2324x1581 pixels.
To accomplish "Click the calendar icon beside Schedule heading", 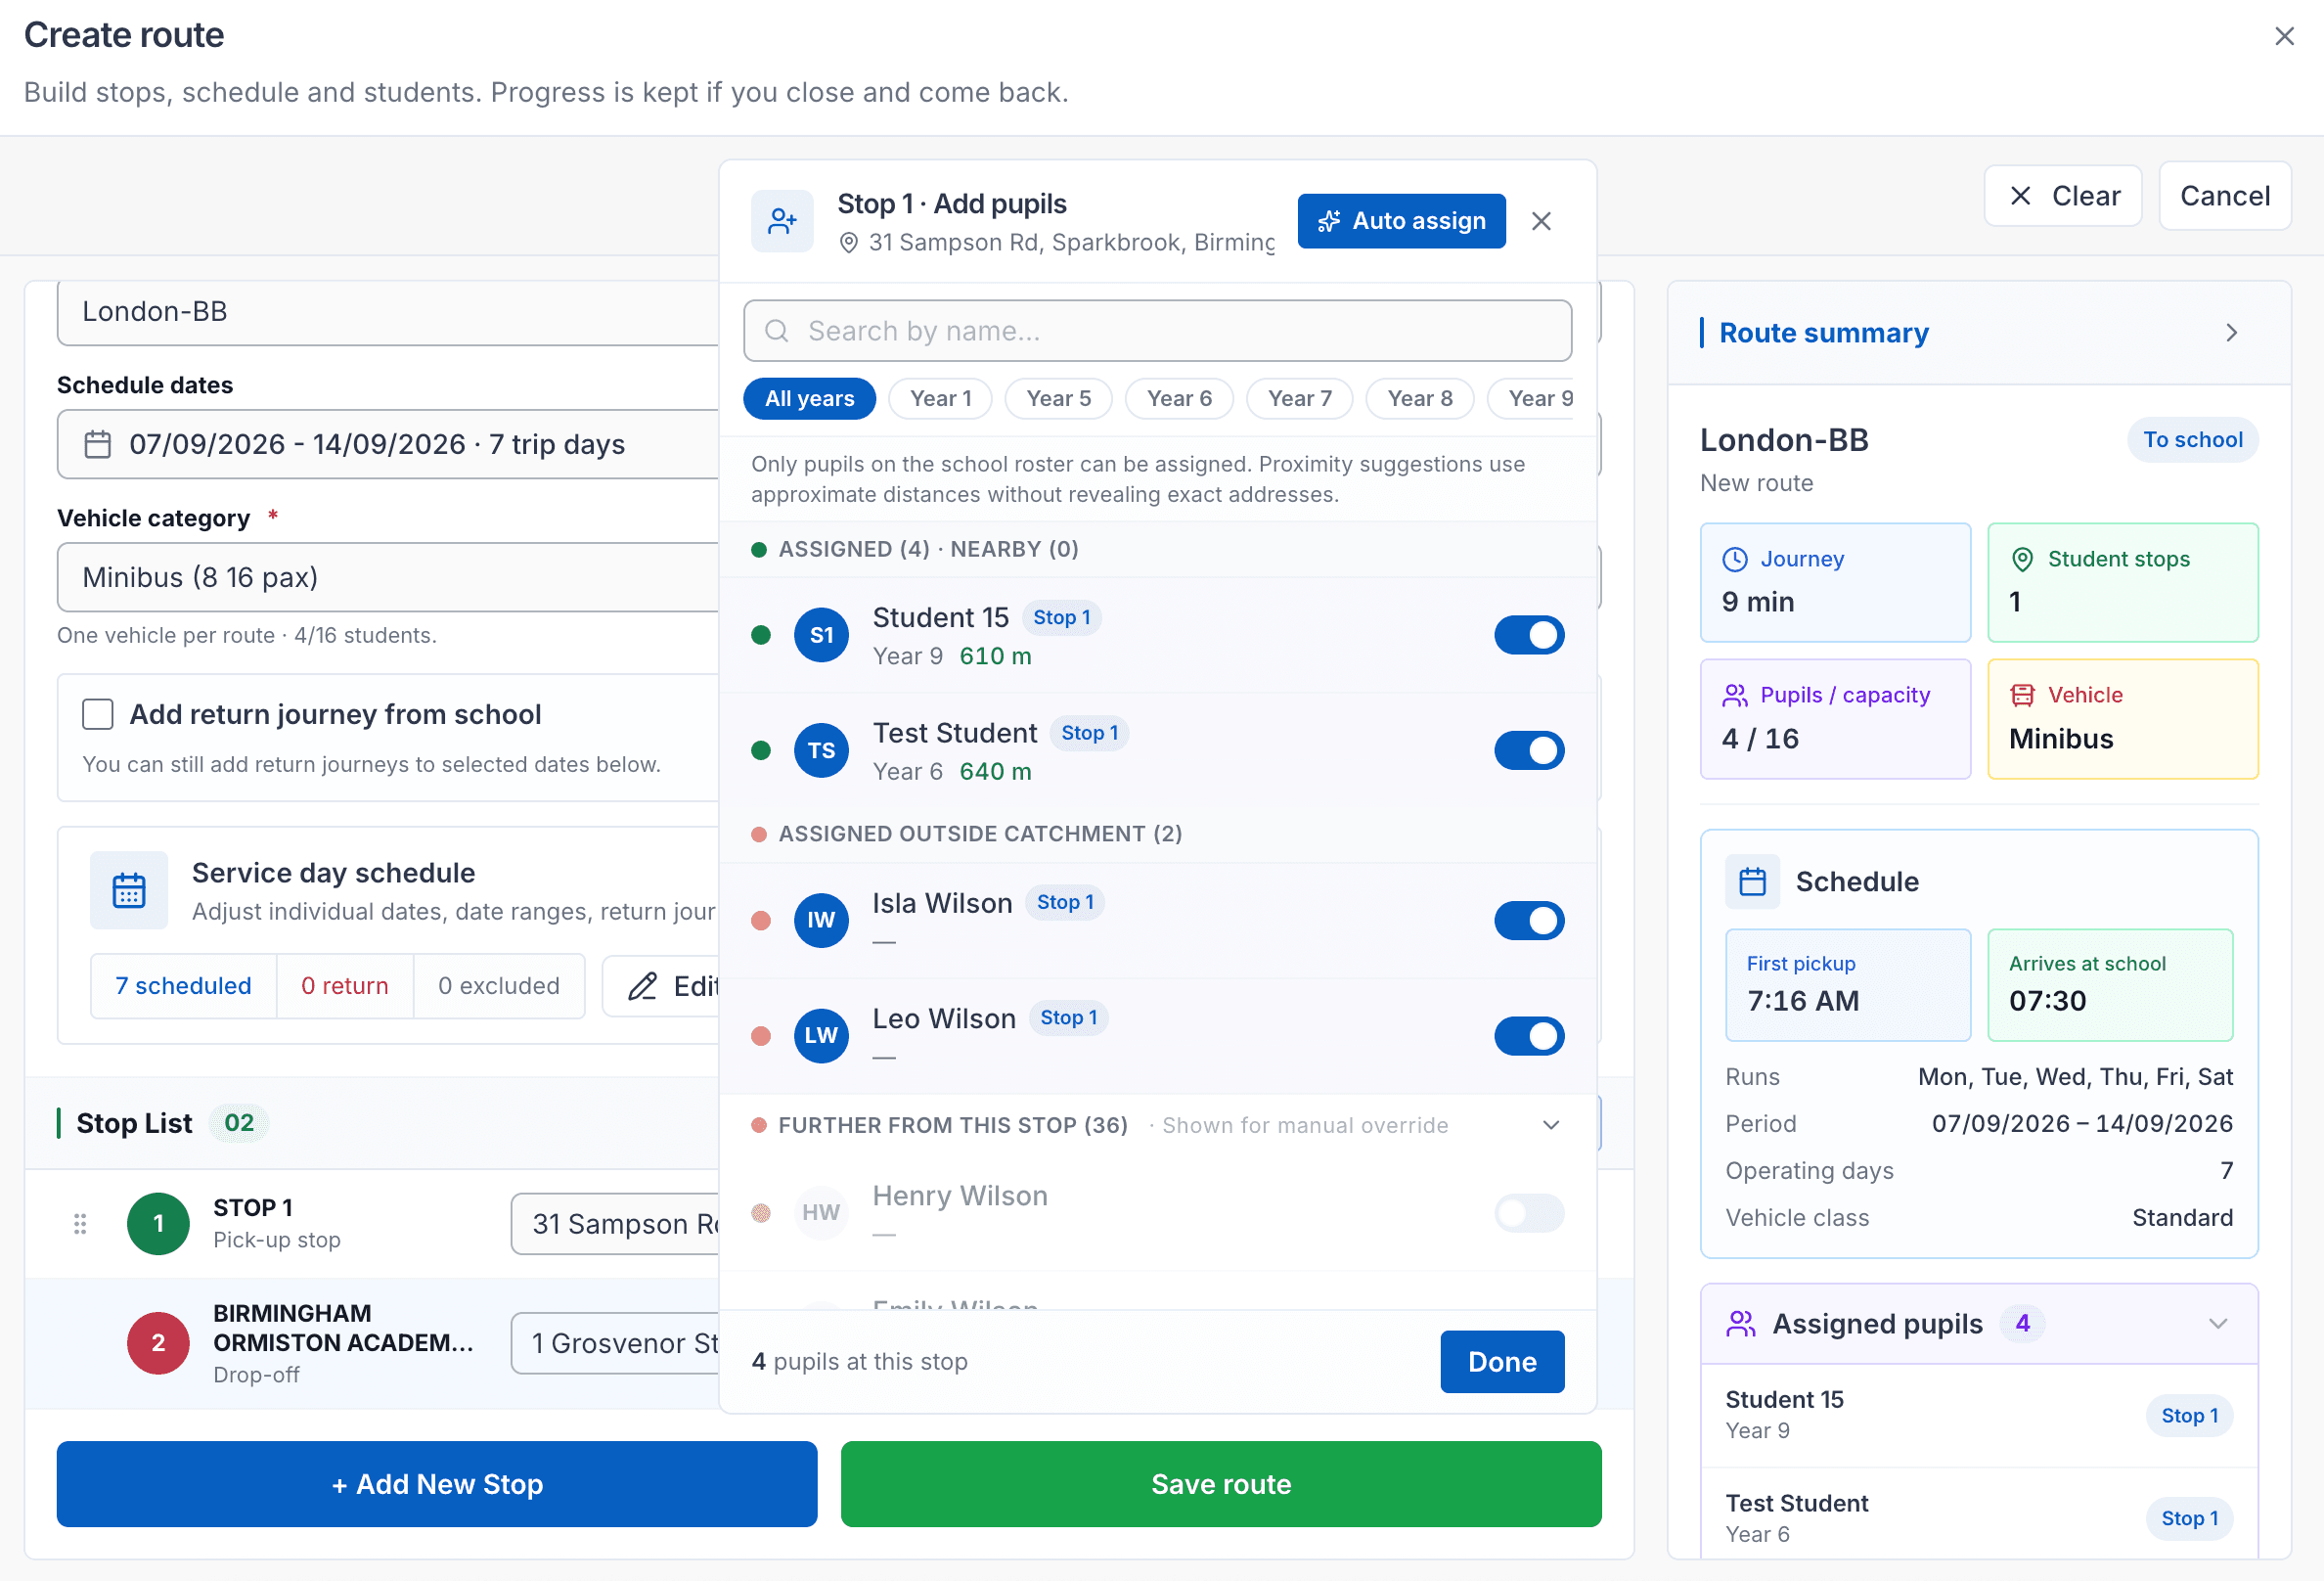I will pyautogui.click(x=1752, y=881).
